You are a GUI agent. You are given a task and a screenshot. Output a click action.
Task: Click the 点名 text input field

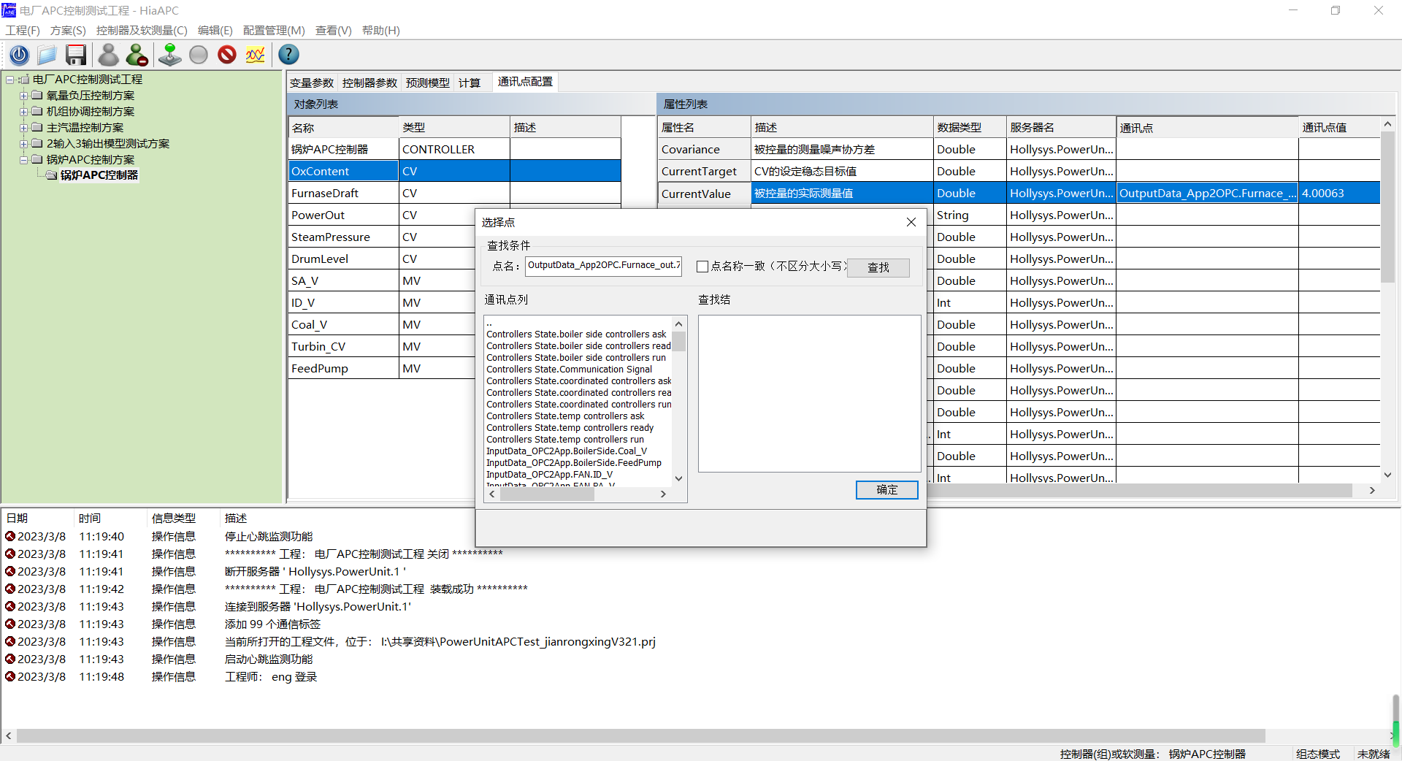click(603, 266)
